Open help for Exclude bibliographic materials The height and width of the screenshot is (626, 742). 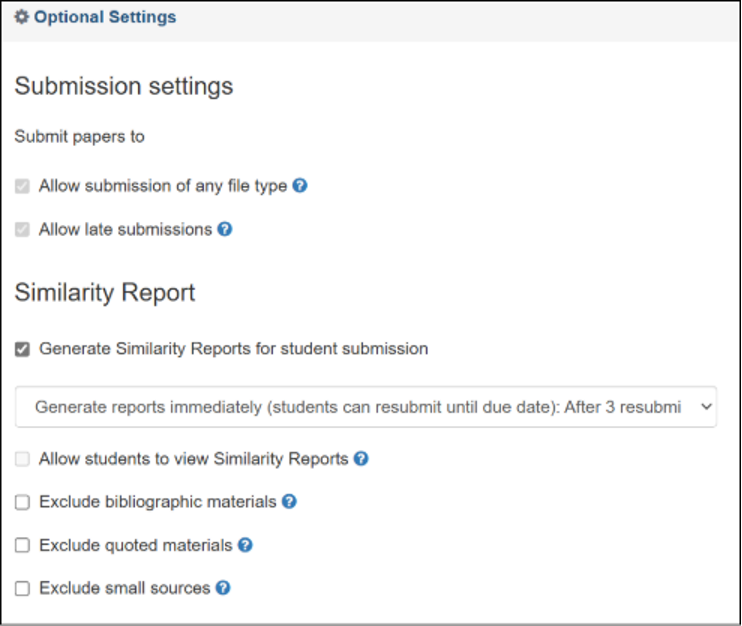(x=289, y=502)
